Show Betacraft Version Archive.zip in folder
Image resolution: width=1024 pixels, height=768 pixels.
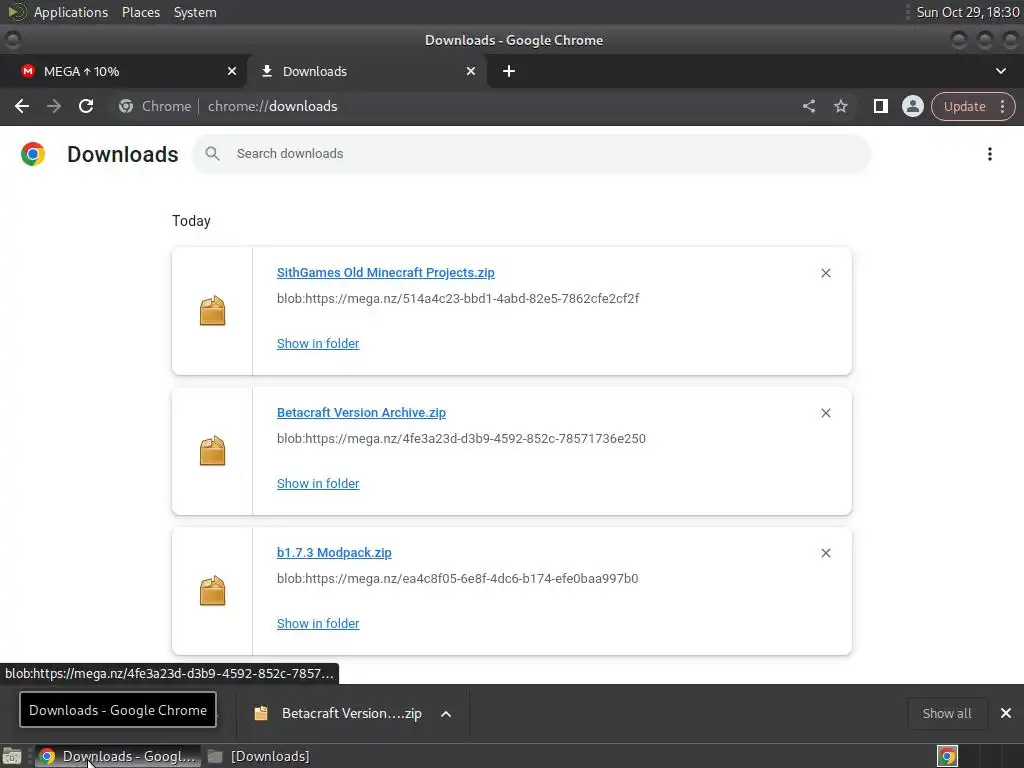click(318, 483)
